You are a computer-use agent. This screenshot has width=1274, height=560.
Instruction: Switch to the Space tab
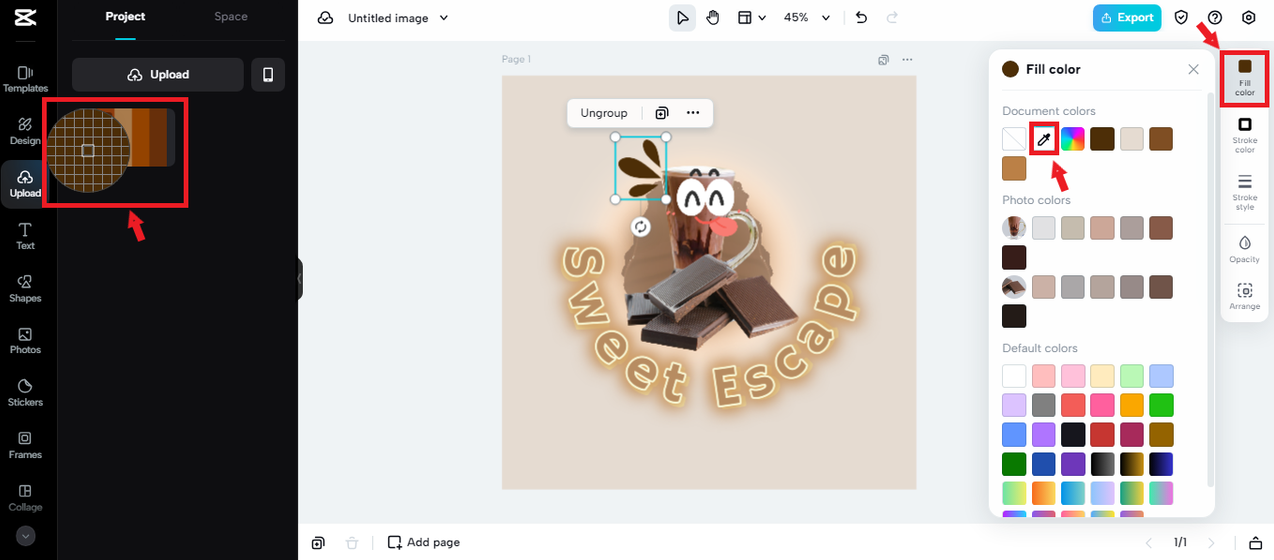pos(231,17)
